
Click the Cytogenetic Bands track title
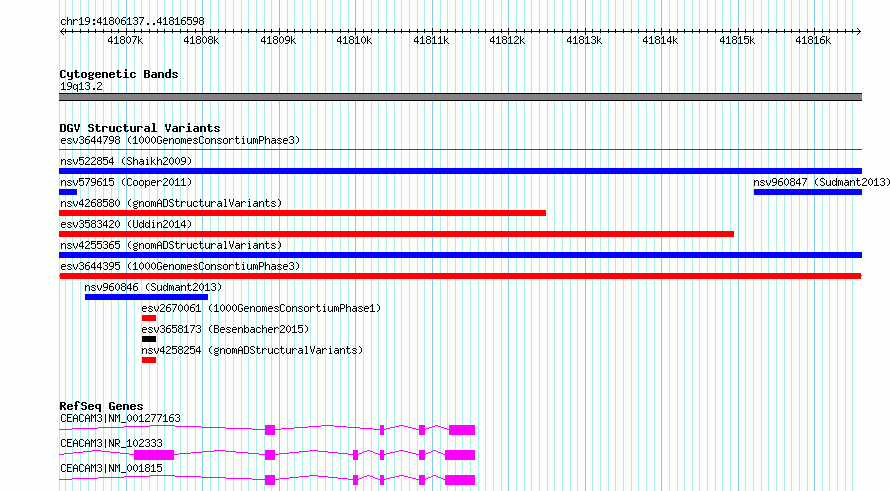119,74
